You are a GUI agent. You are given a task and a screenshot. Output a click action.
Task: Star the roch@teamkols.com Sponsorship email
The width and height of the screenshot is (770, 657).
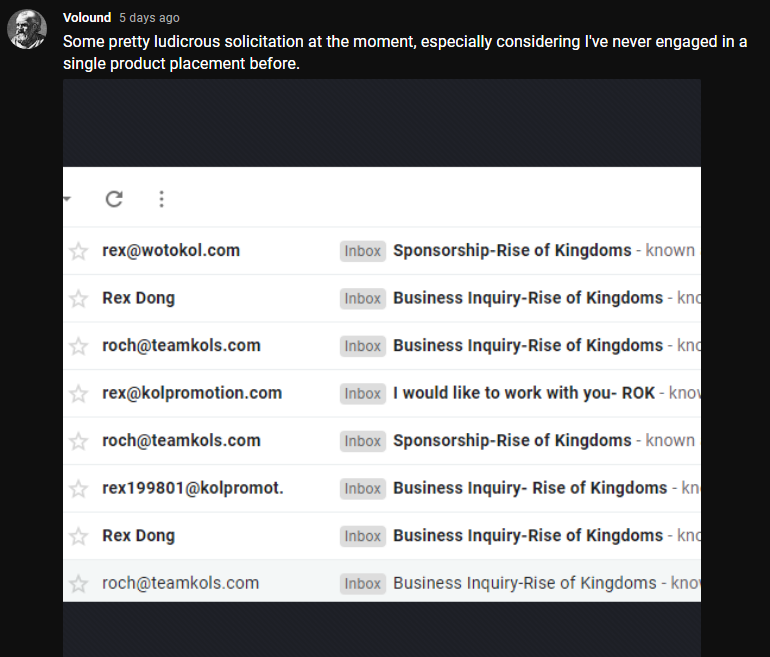click(79, 441)
